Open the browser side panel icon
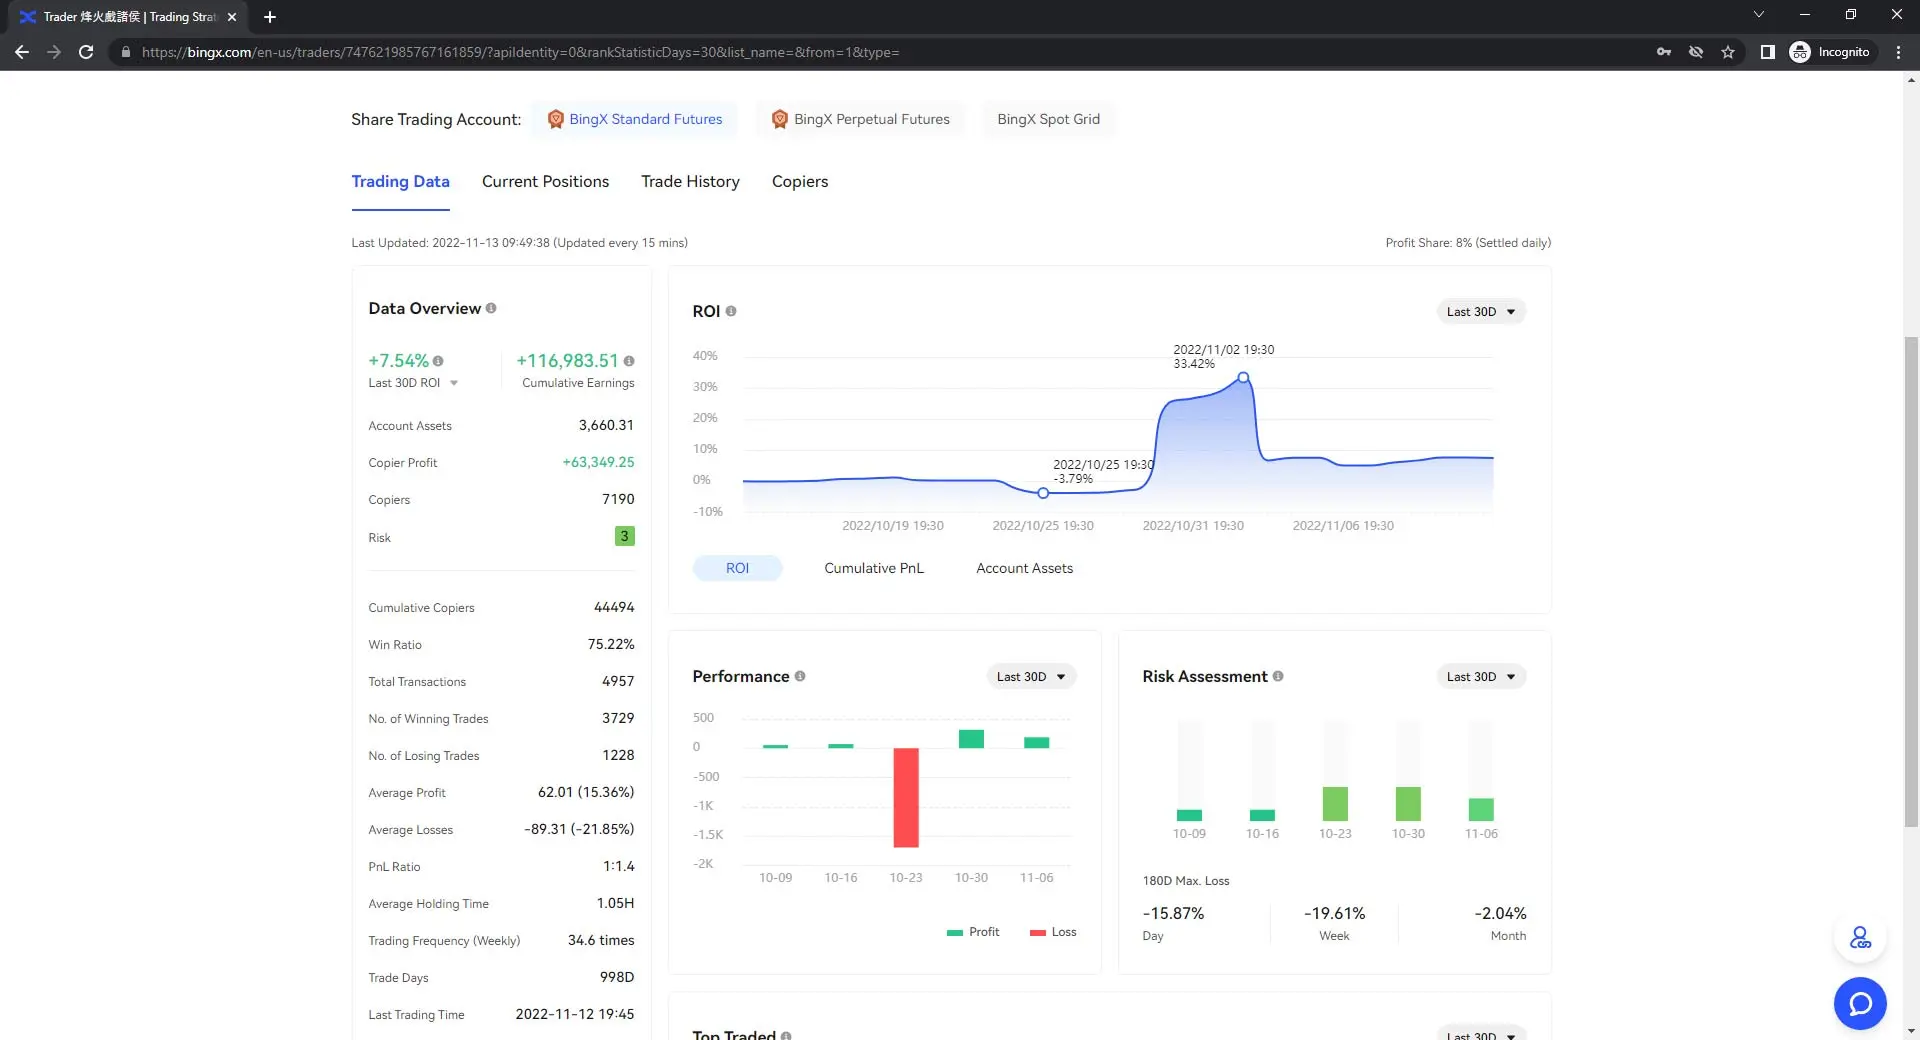 [x=1767, y=52]
